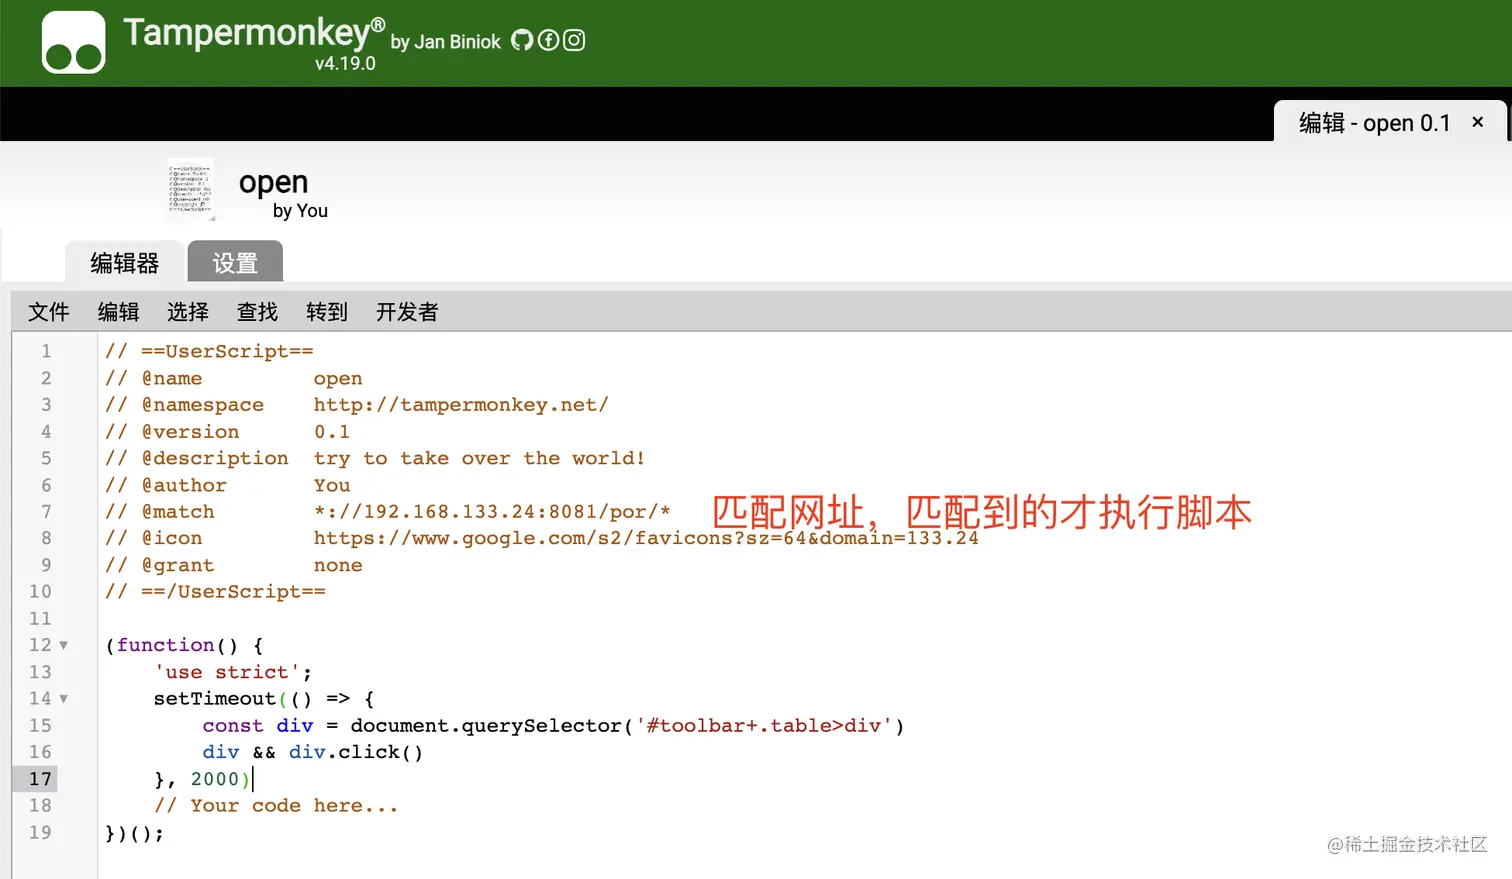1512x879 pixels.
Task: Close the 编辑 - open 0.1 tab
Action: pyautogui.click(x=1477, y=122)
